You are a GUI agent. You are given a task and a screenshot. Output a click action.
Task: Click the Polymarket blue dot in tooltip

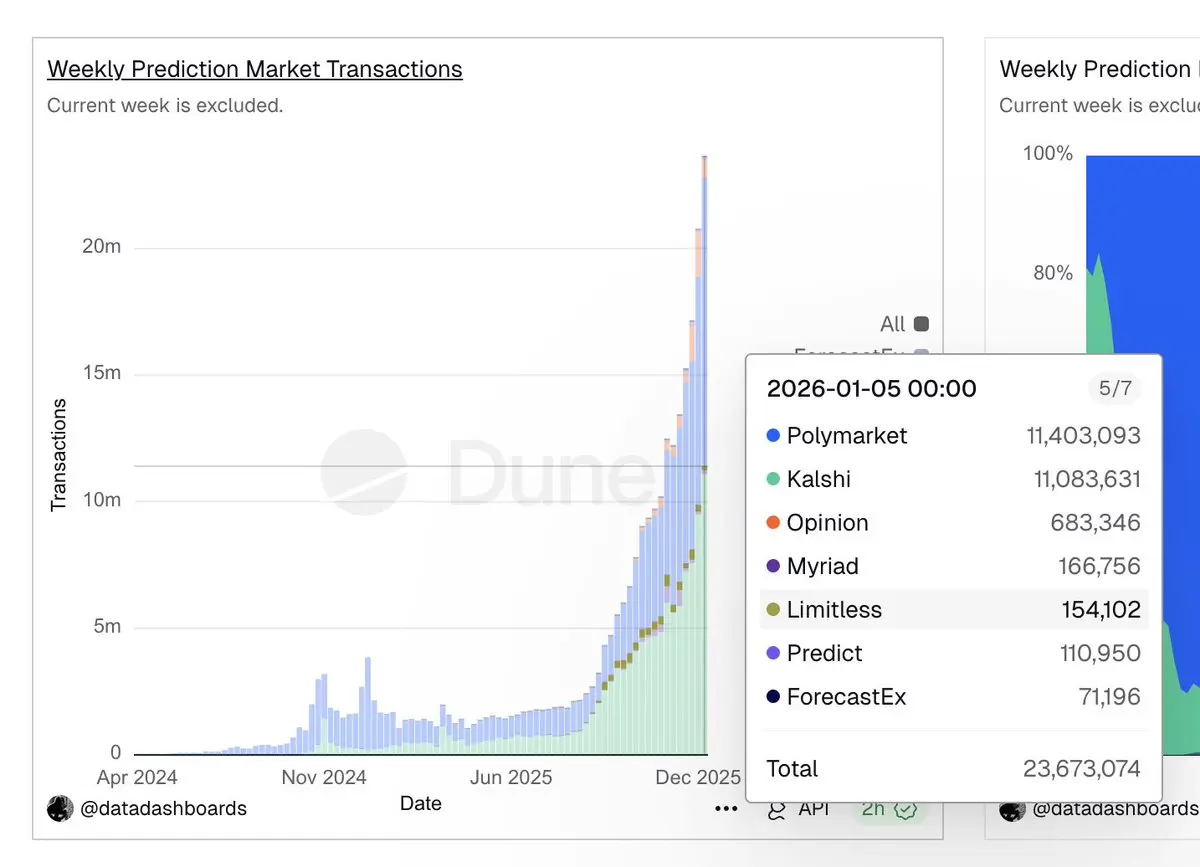click(772, 436)
